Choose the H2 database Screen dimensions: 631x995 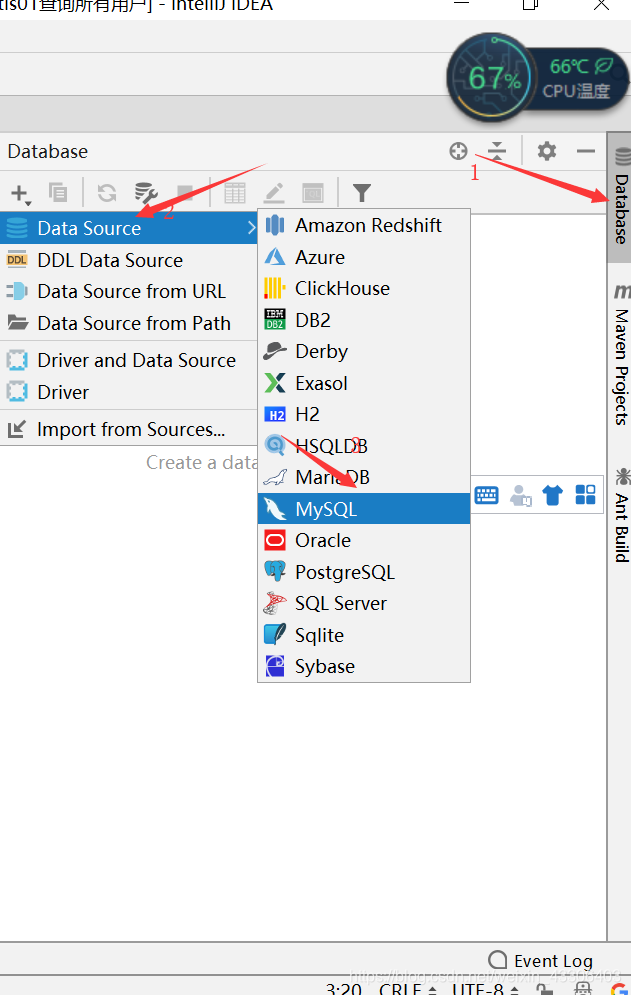[364, 414]
